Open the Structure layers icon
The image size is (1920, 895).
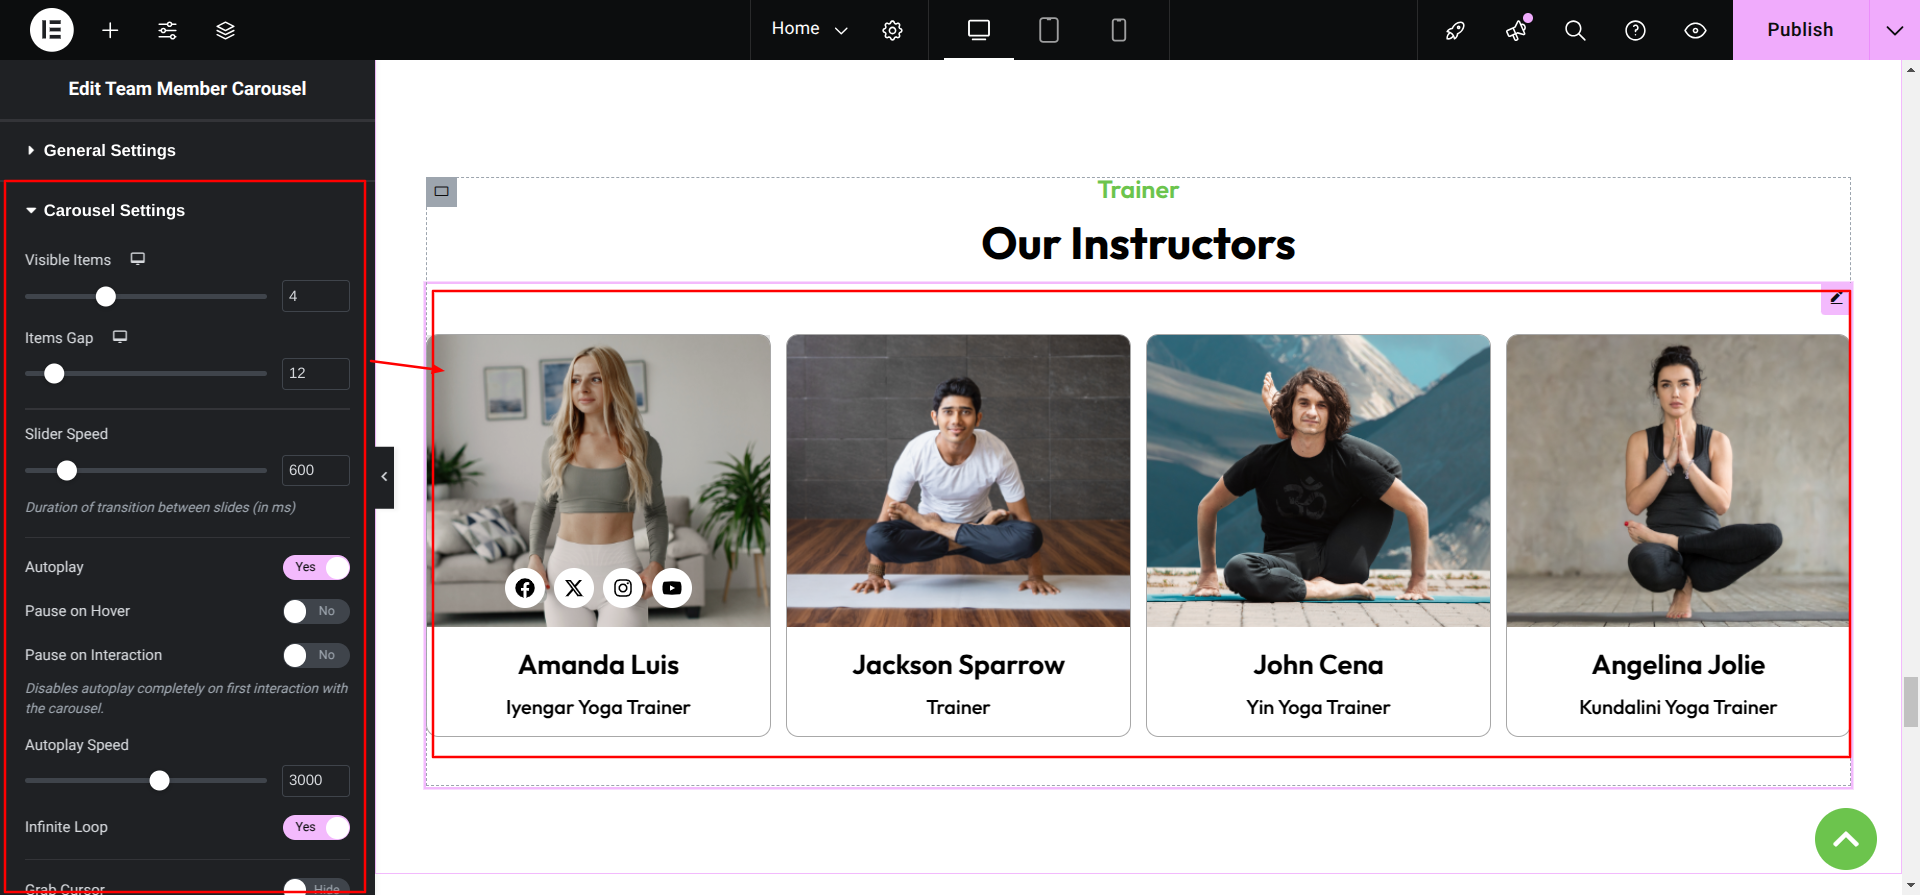tap(225, 30)
